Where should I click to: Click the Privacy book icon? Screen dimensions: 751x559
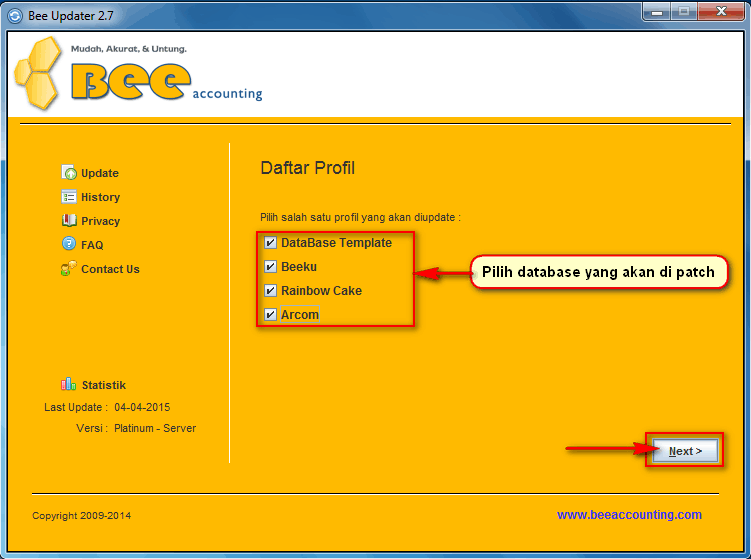pos(69,221)
